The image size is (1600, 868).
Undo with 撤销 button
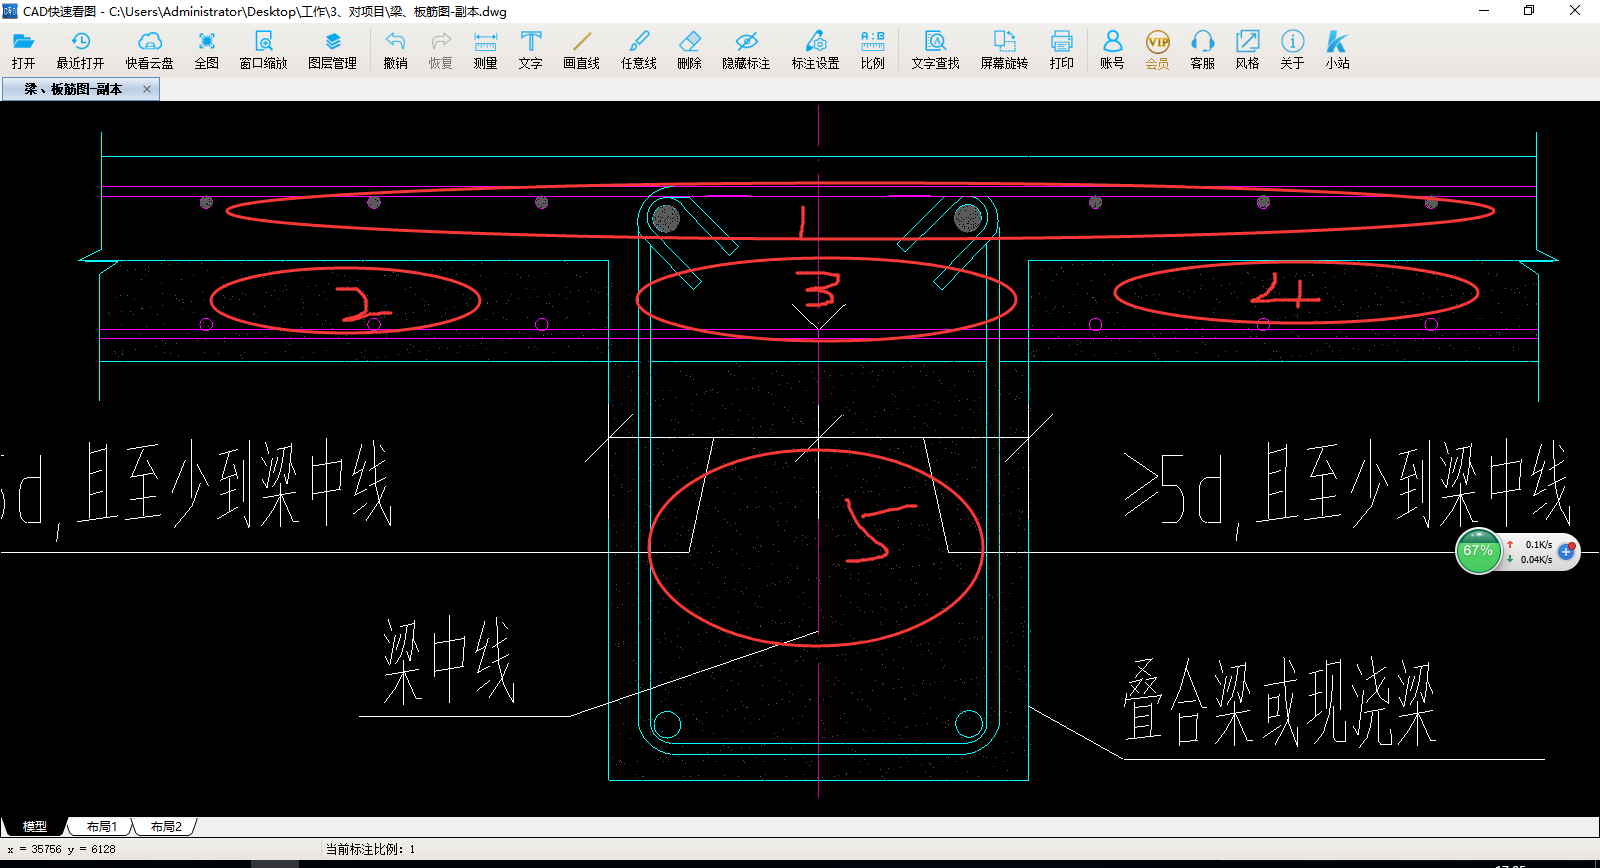point(395,50)
